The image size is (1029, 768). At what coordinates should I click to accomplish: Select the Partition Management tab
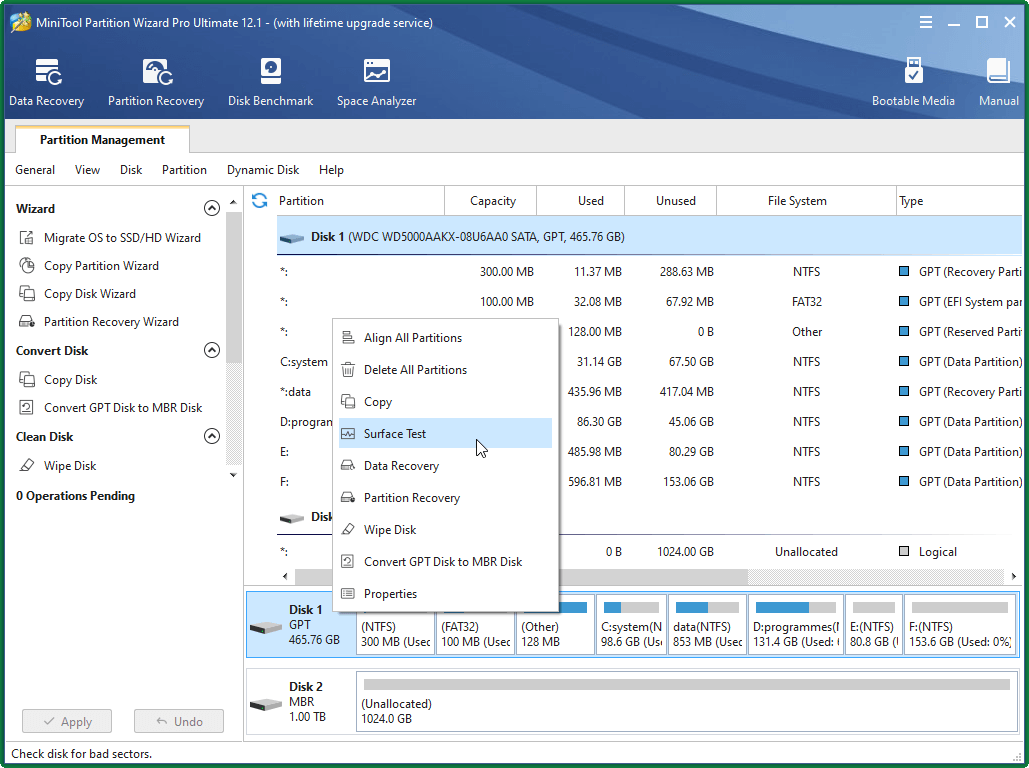pos(102,140)
